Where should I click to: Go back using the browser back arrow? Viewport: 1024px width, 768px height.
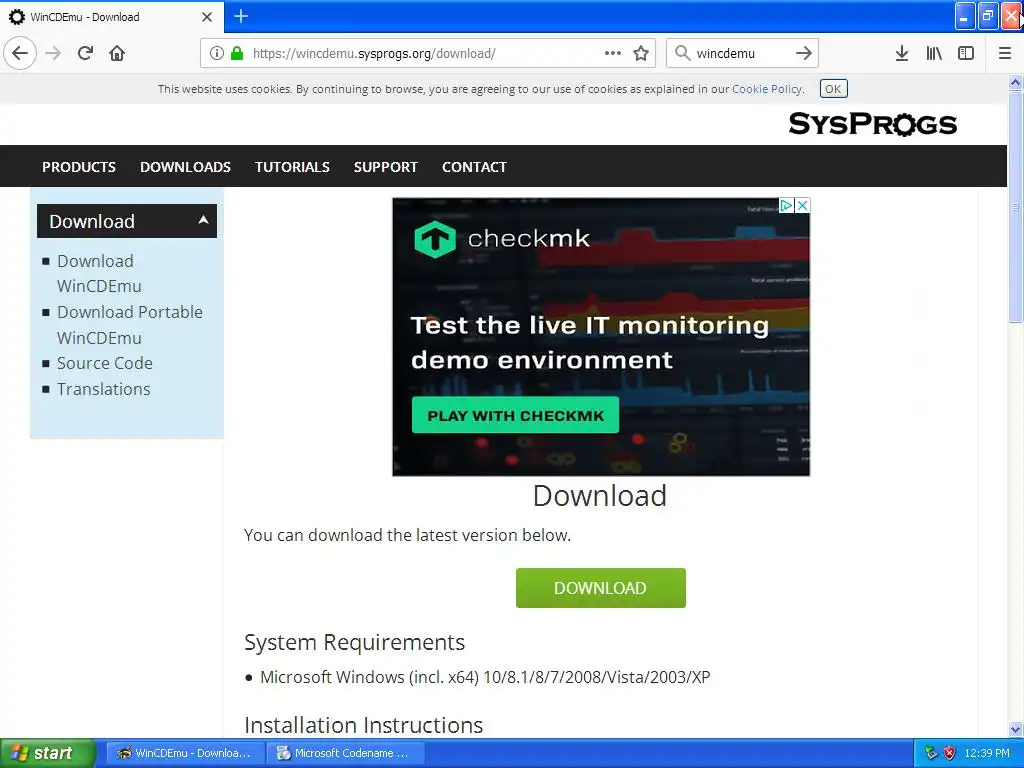pyautogui.click(x=20, y=53)
